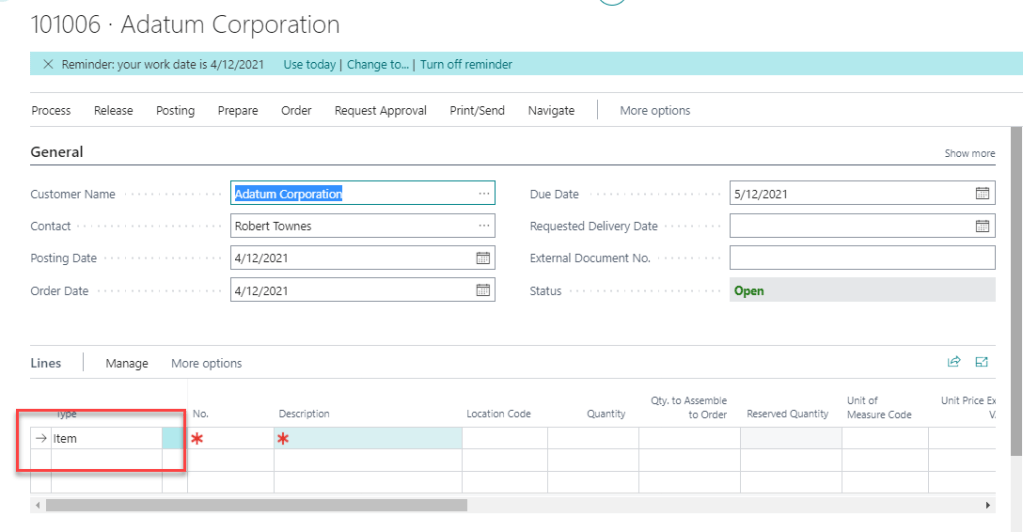Open Customer Name lookup ellipsis
This screenshot has height=532, width=1023.
pos(484,194)
